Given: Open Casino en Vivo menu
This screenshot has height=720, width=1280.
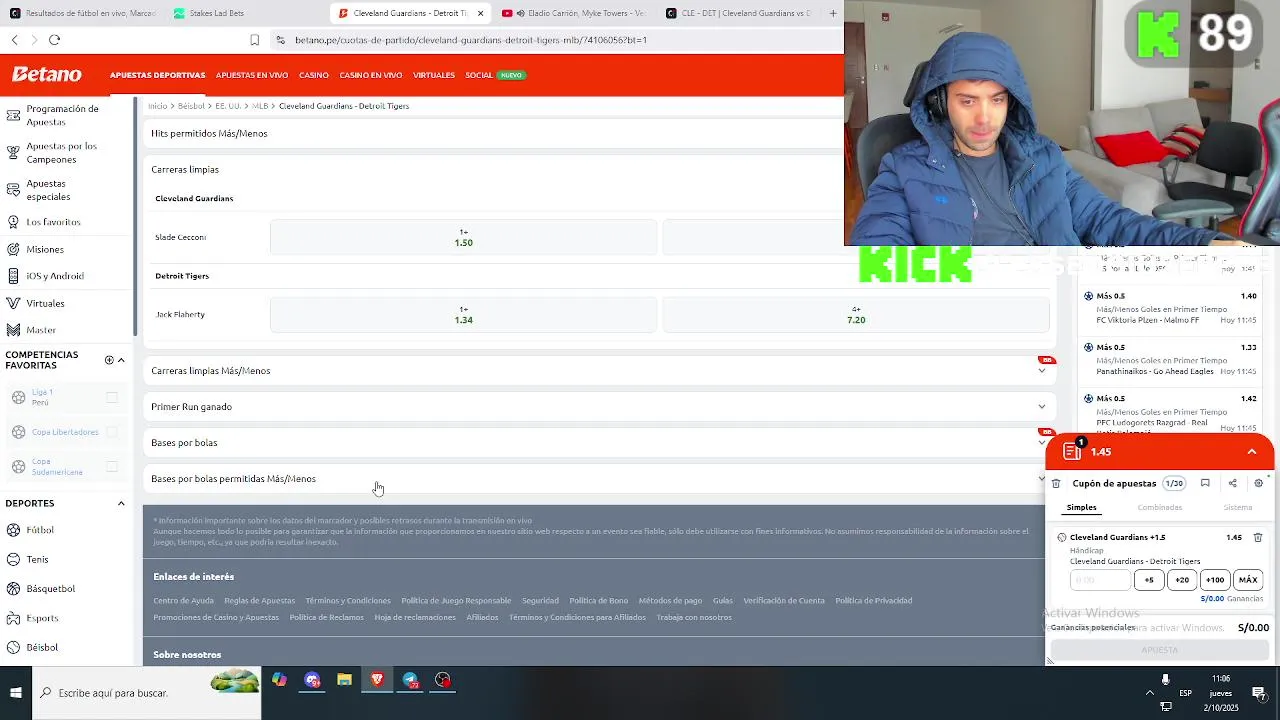Looking at the screenshot, I should pyautogui.click(x=370, y=75).
